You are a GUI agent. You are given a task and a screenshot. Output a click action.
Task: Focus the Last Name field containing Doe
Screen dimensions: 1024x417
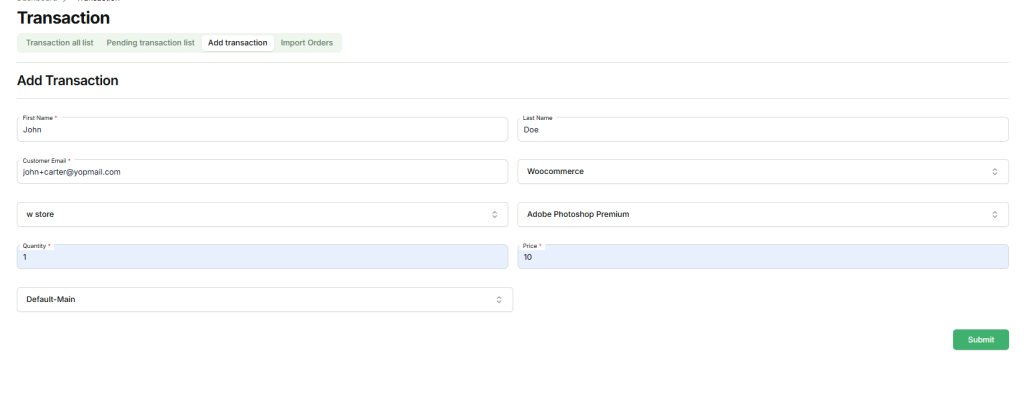(762, 129)
